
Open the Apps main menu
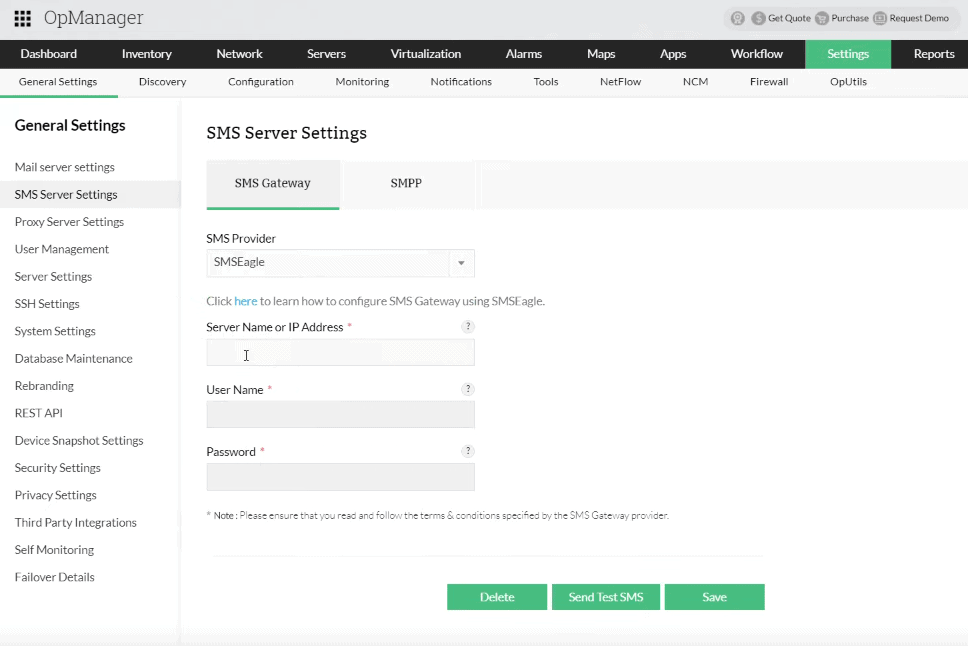pyautogui.click(x=673, y=54)
